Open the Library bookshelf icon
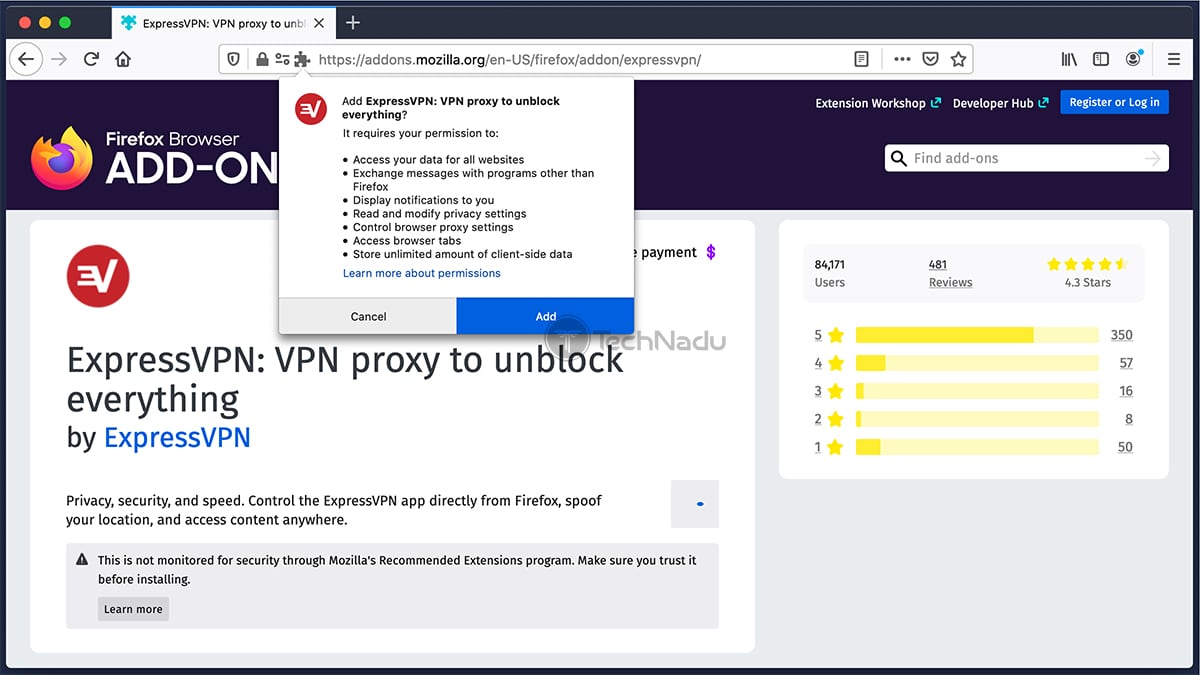1200x675 pixels. pyautogui.click(x=1069, y=59)
